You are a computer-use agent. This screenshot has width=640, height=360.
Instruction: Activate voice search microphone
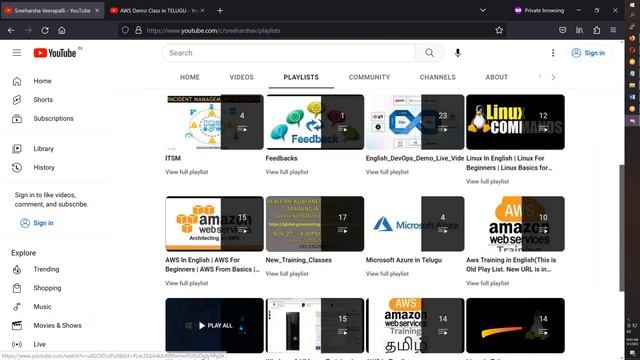point(458,53)
